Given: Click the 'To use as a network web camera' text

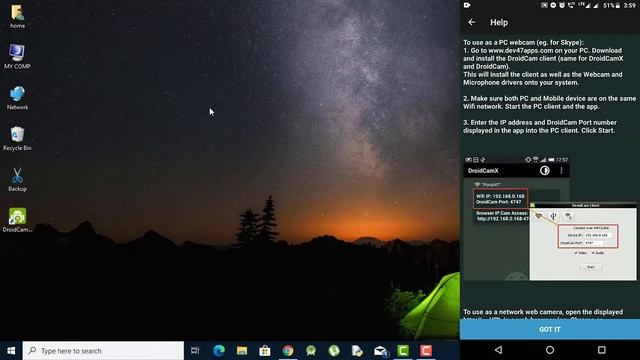Looking at the screenshot, I should click(x=543, y=312).
